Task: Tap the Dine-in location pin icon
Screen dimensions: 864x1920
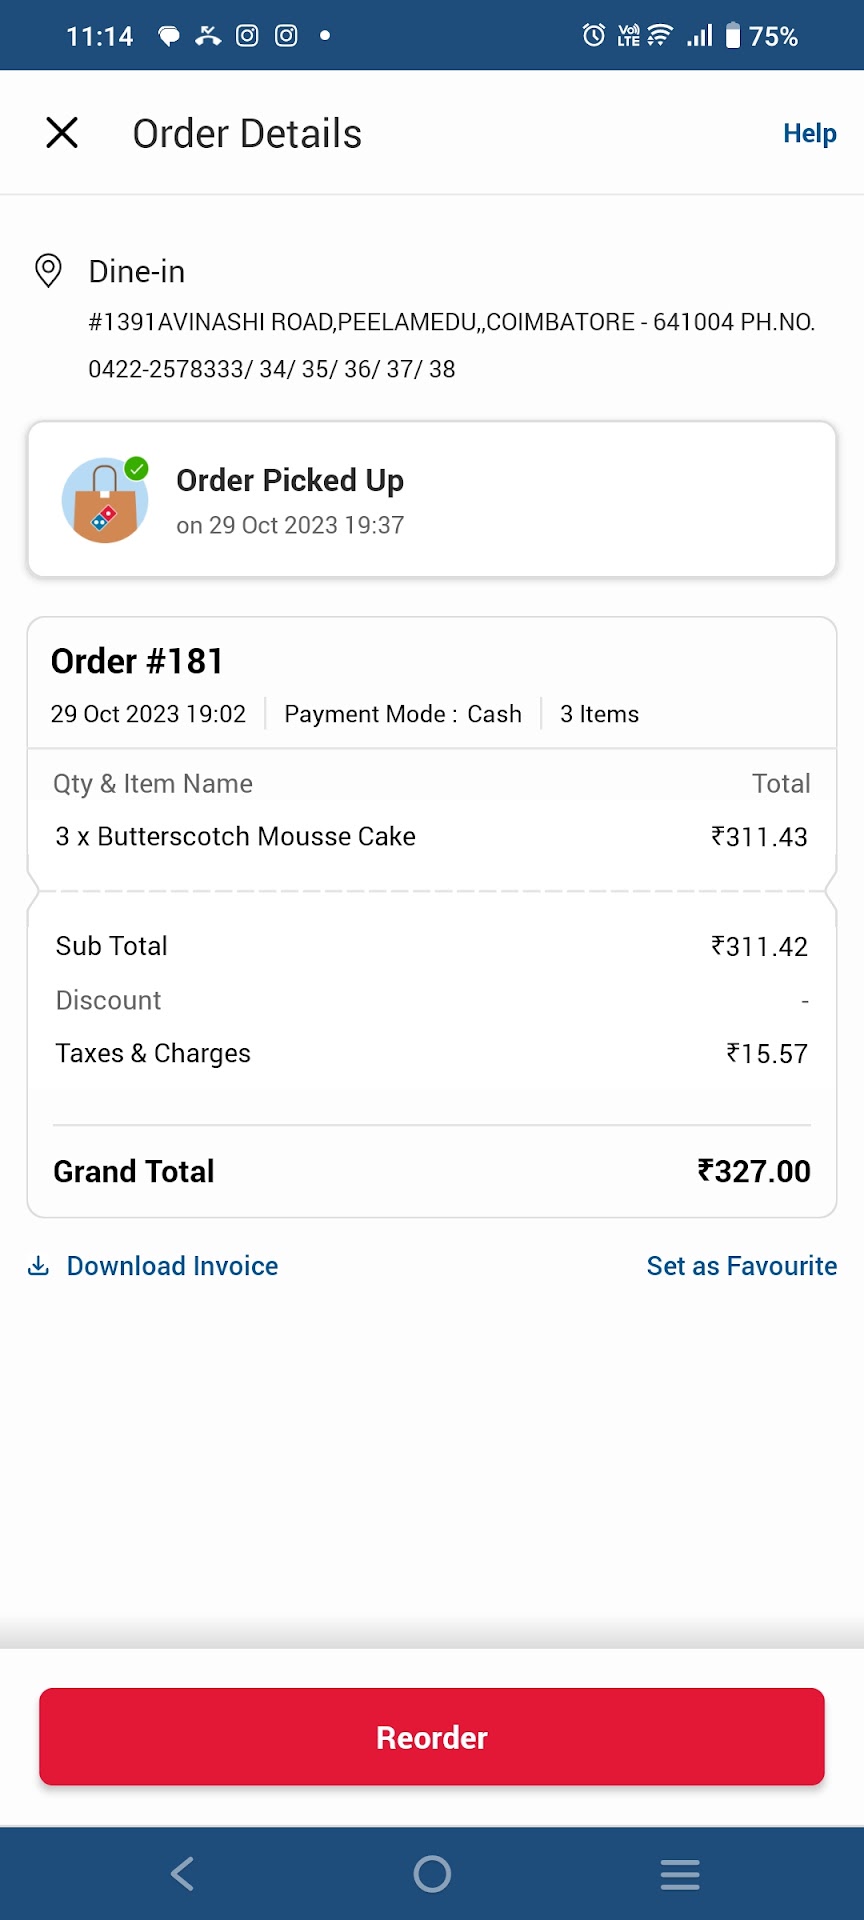Action: (x=48, y=270)
